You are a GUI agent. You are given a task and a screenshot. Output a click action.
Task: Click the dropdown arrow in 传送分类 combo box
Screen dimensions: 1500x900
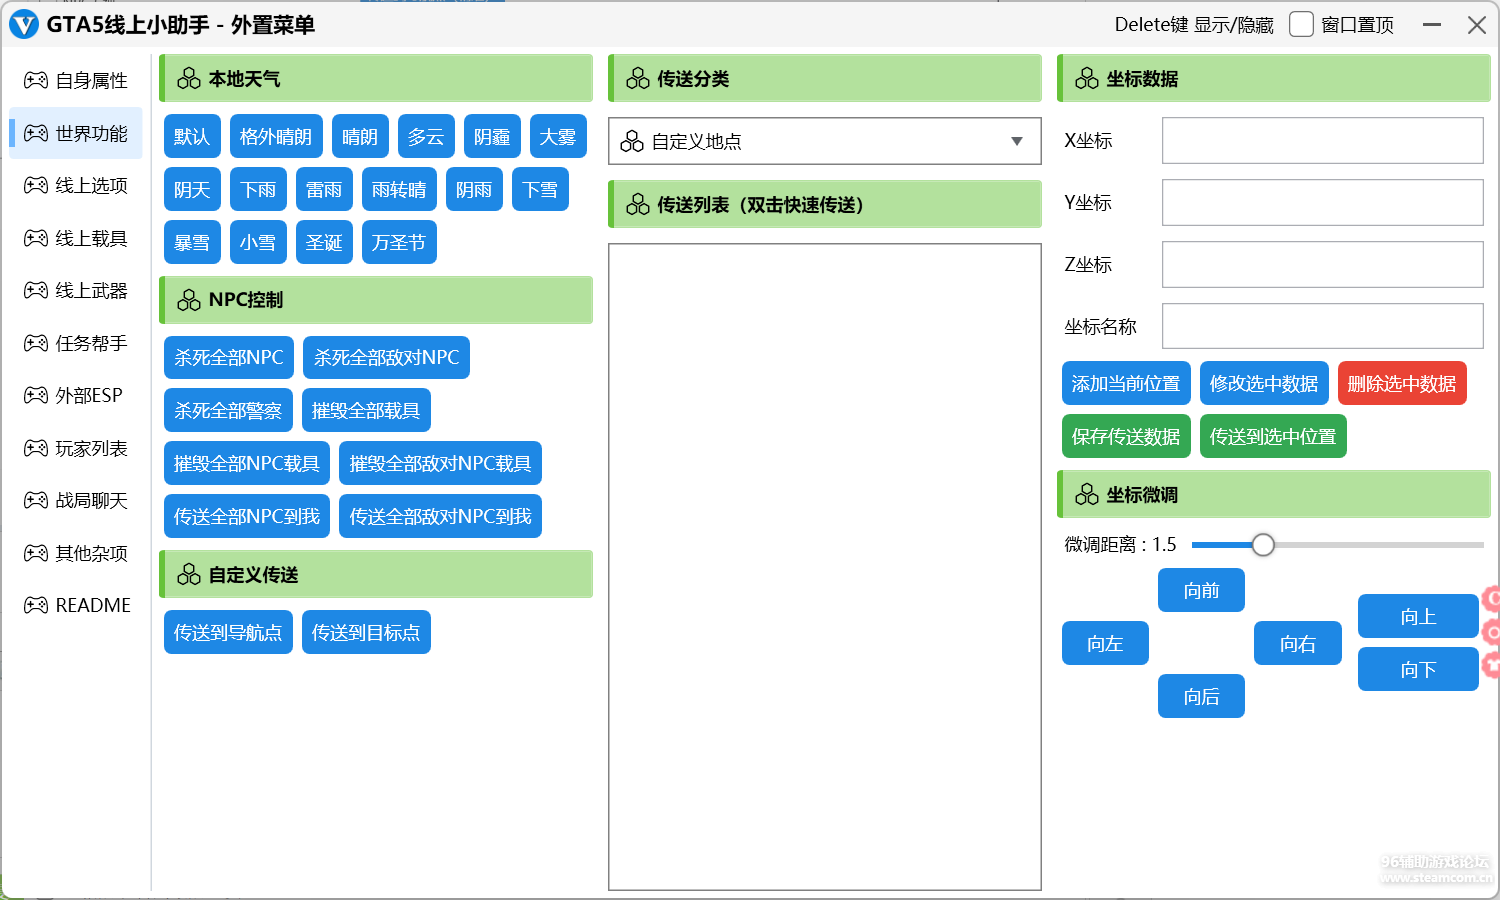click(1017, 142)
